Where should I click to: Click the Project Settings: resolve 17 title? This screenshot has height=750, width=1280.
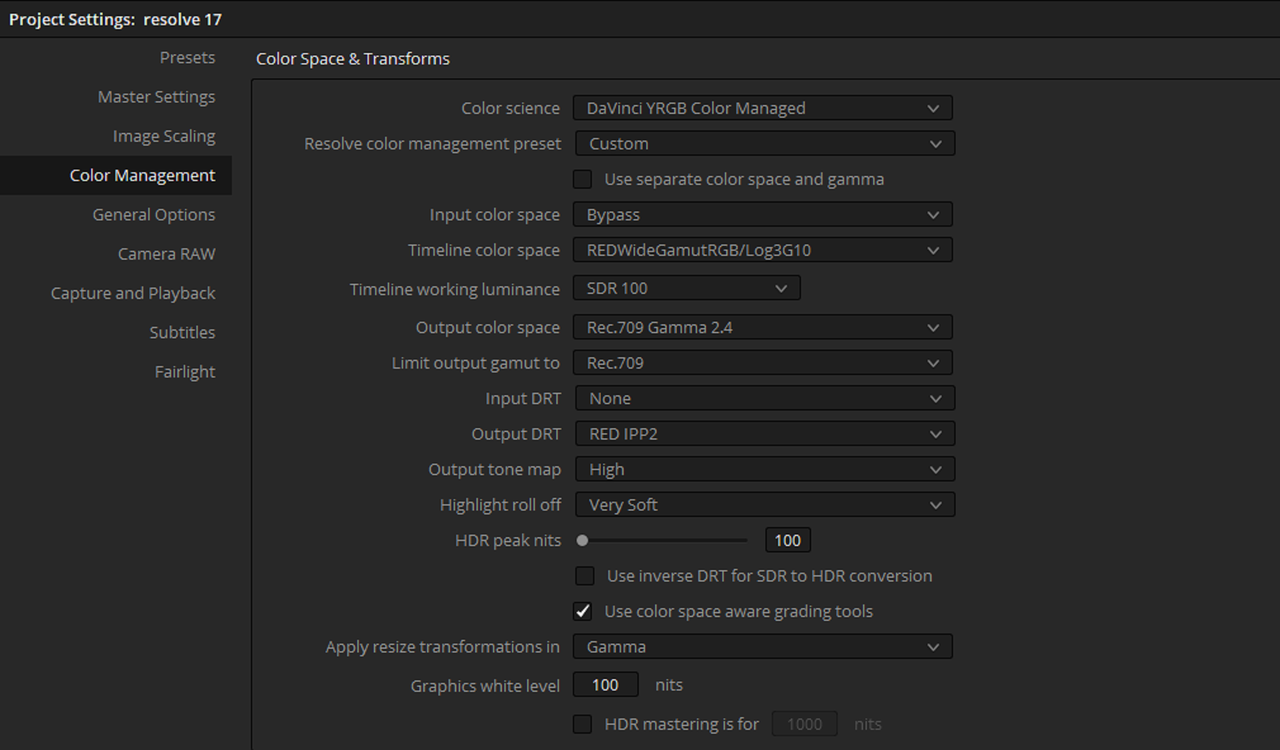click(x=115, y=19)
